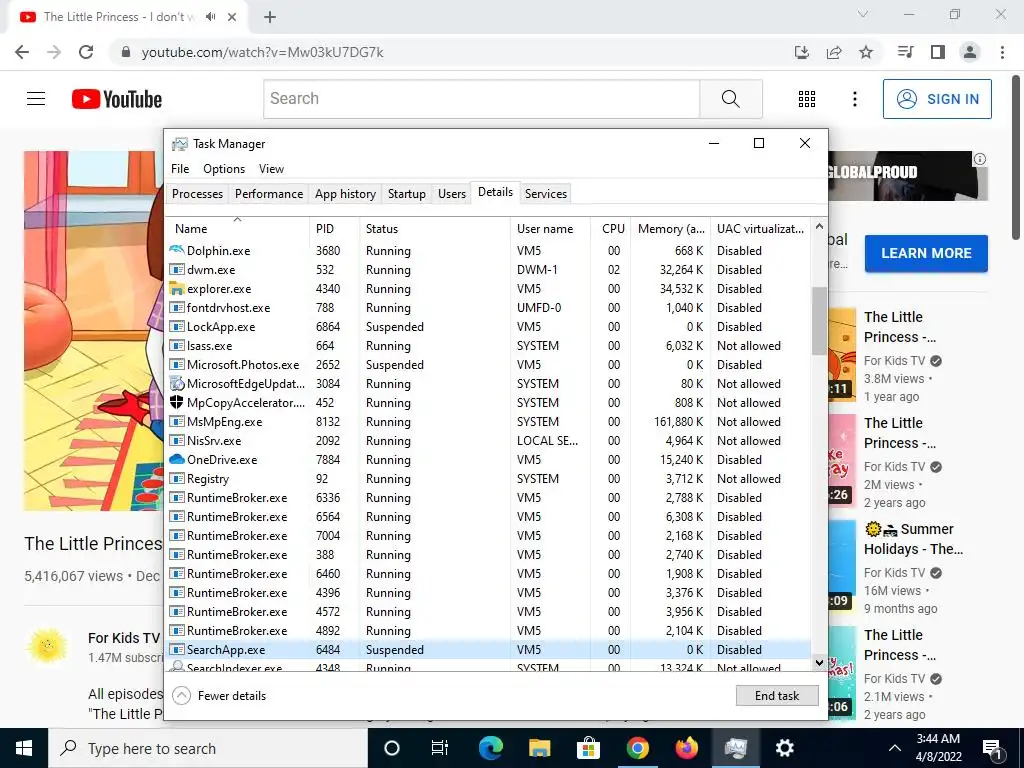Switch to the Startup tab
The image size is (1024, 768).
tap(406, 193)
